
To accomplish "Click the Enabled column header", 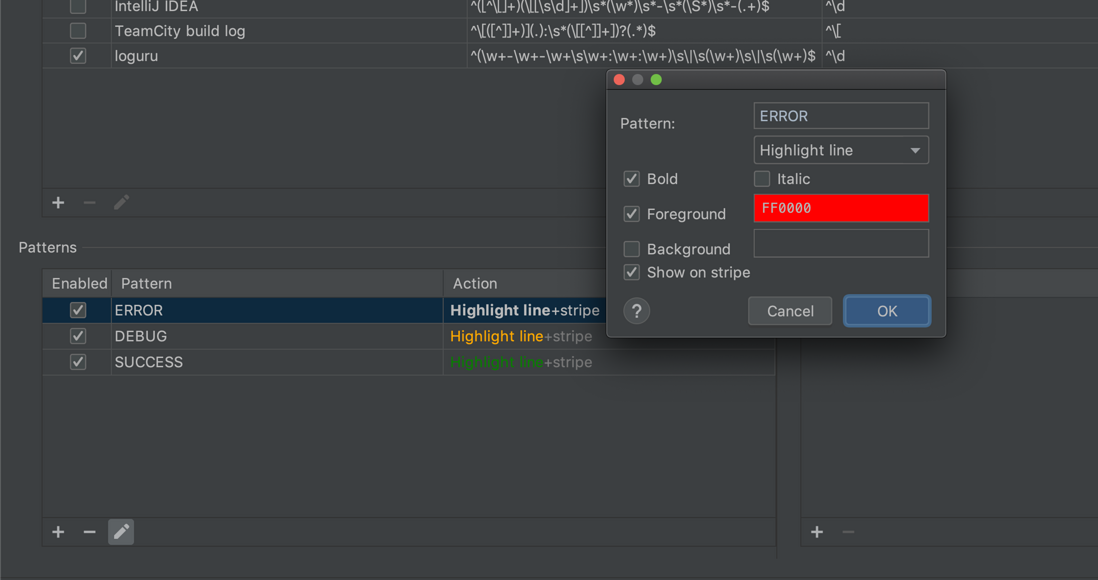I will point(79,284).
